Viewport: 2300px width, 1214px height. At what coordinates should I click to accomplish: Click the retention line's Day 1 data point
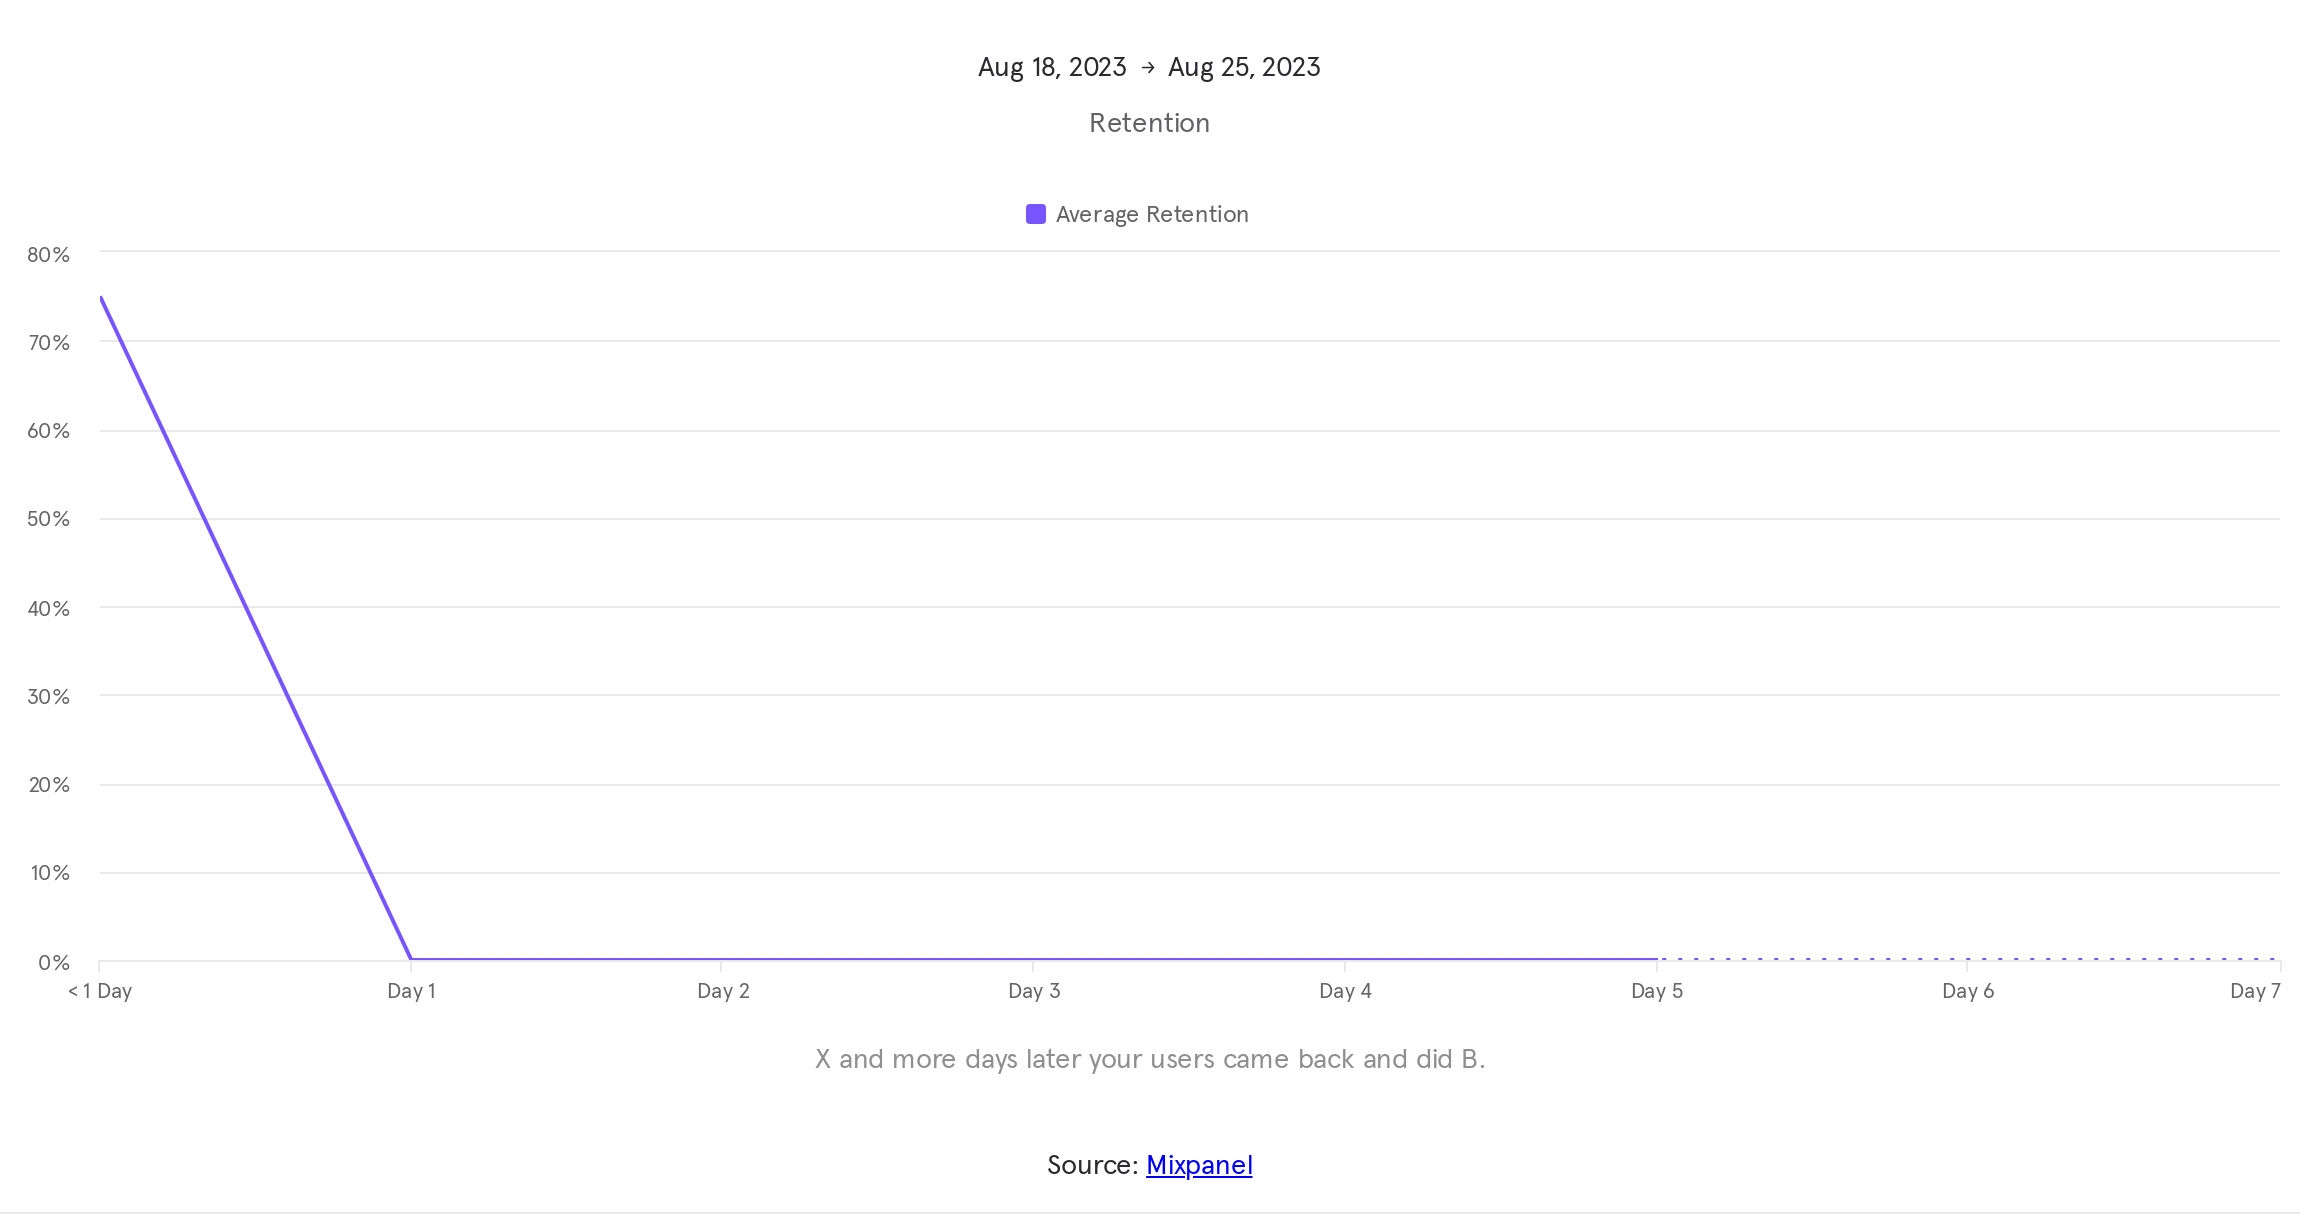411,959
